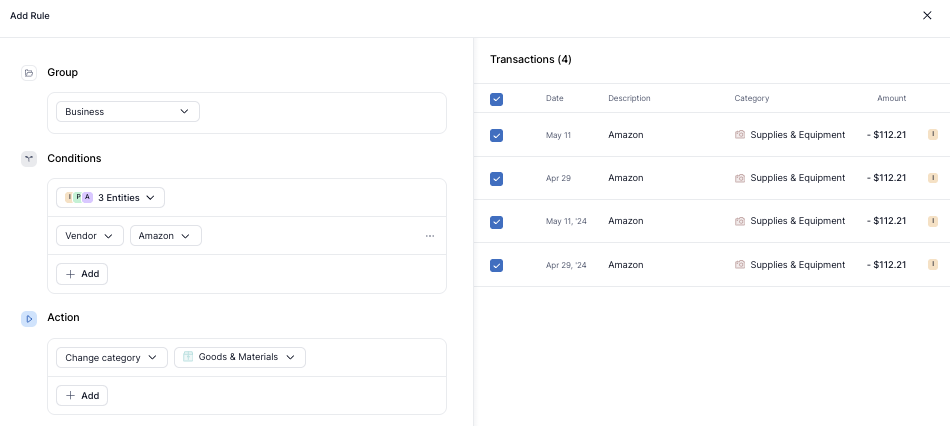
Task: Add a new condition with Add button
Action: 82,274
